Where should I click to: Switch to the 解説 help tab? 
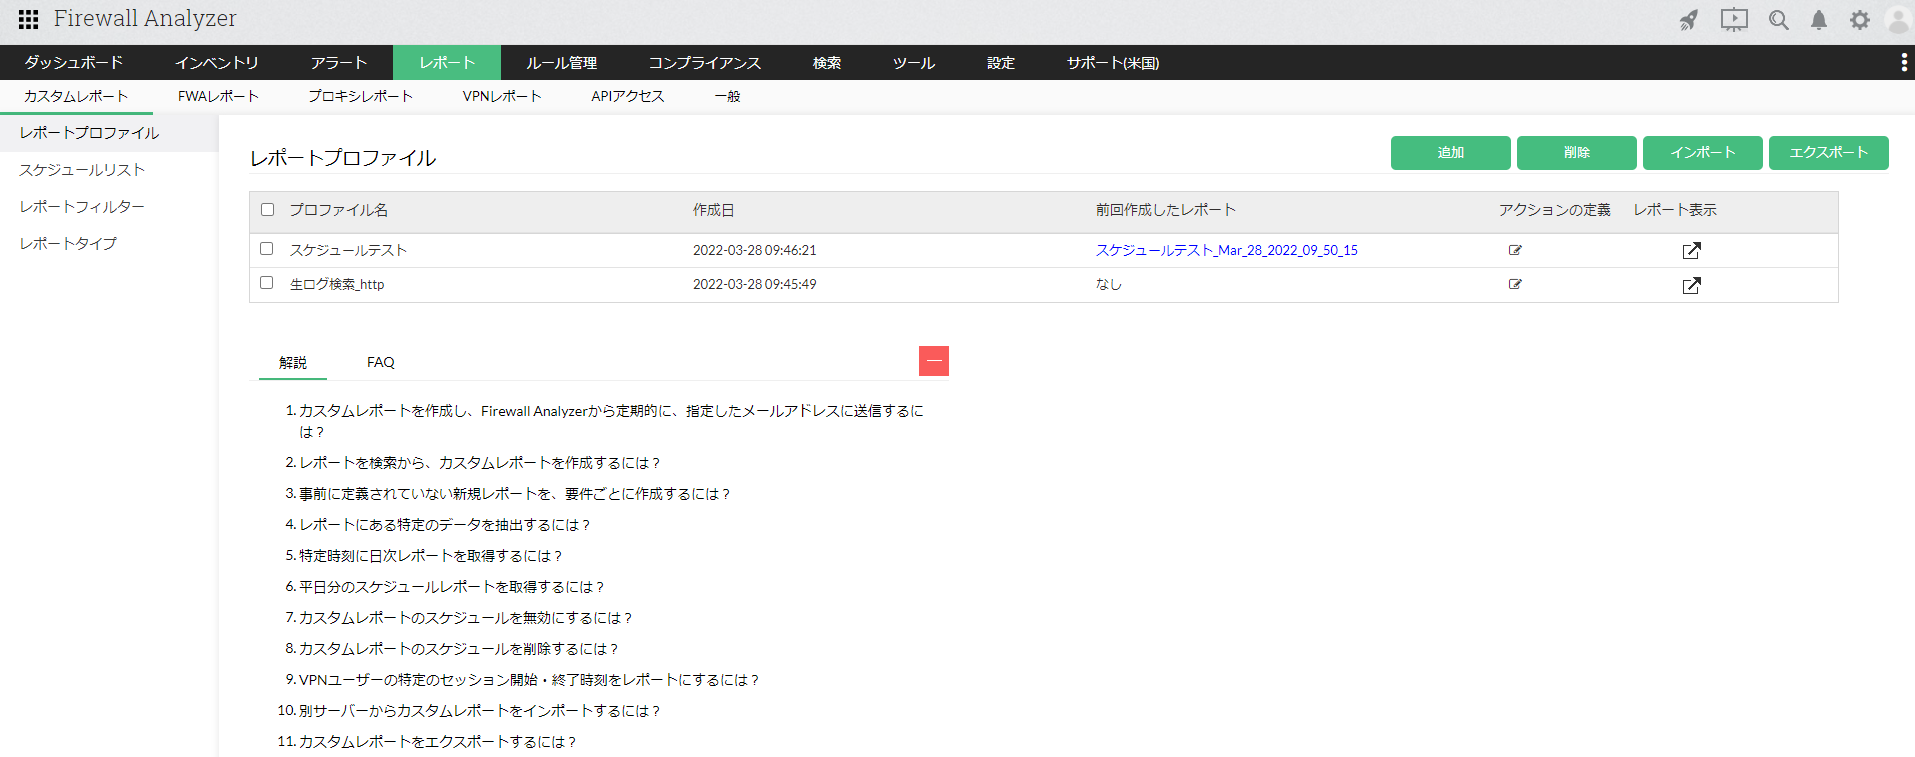click(293, 362)
